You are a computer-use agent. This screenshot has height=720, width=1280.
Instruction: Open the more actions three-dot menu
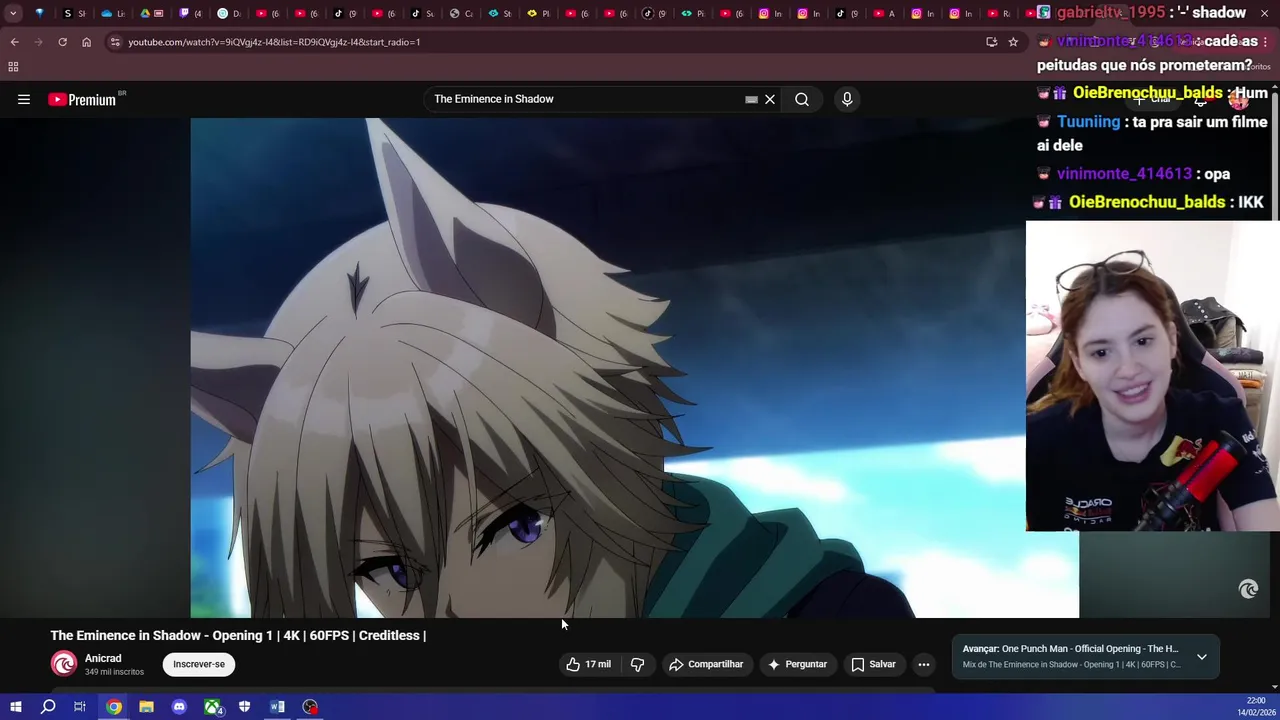click(x=924, y=664)
